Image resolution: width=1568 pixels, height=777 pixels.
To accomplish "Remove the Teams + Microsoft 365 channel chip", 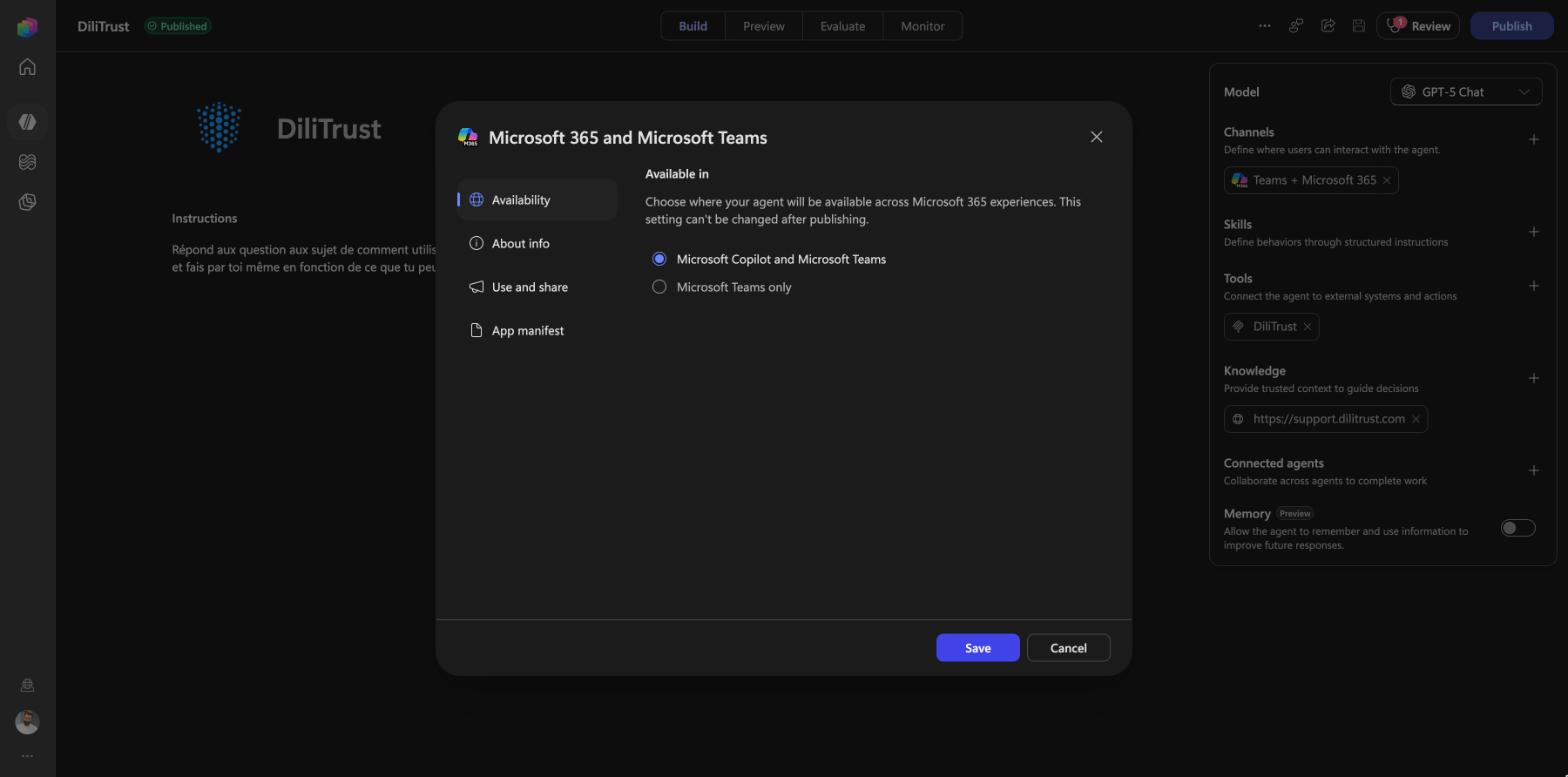I will (1386, 180).
